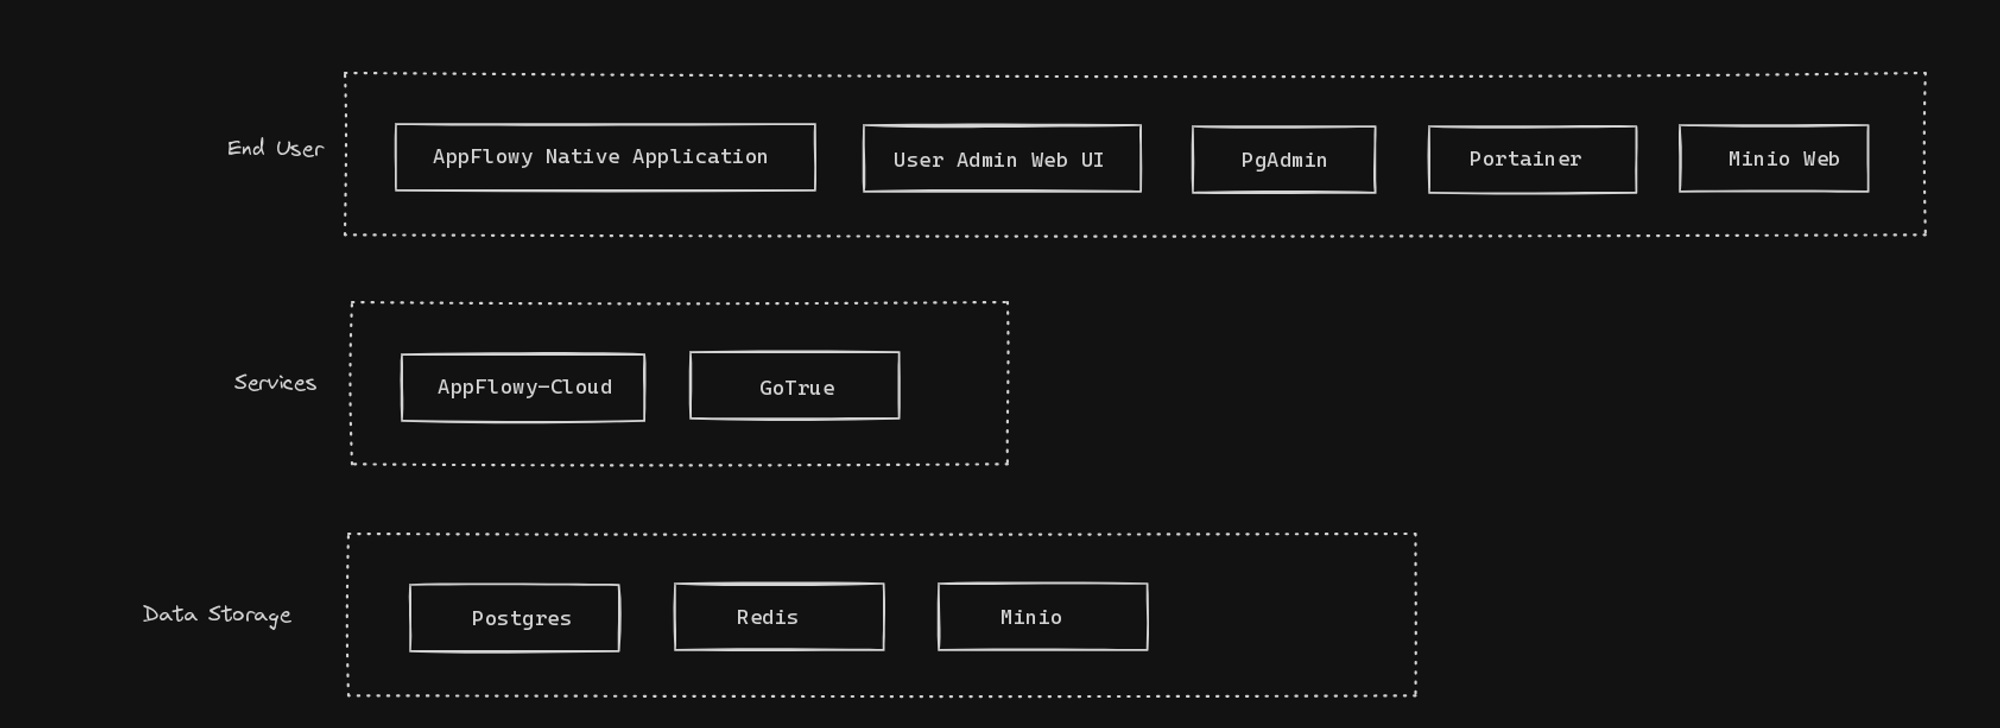Viewport: 2000px width, 728px height.
Task: Click the dotted right border of Data Storage group
Action: tap(1415, 615)
